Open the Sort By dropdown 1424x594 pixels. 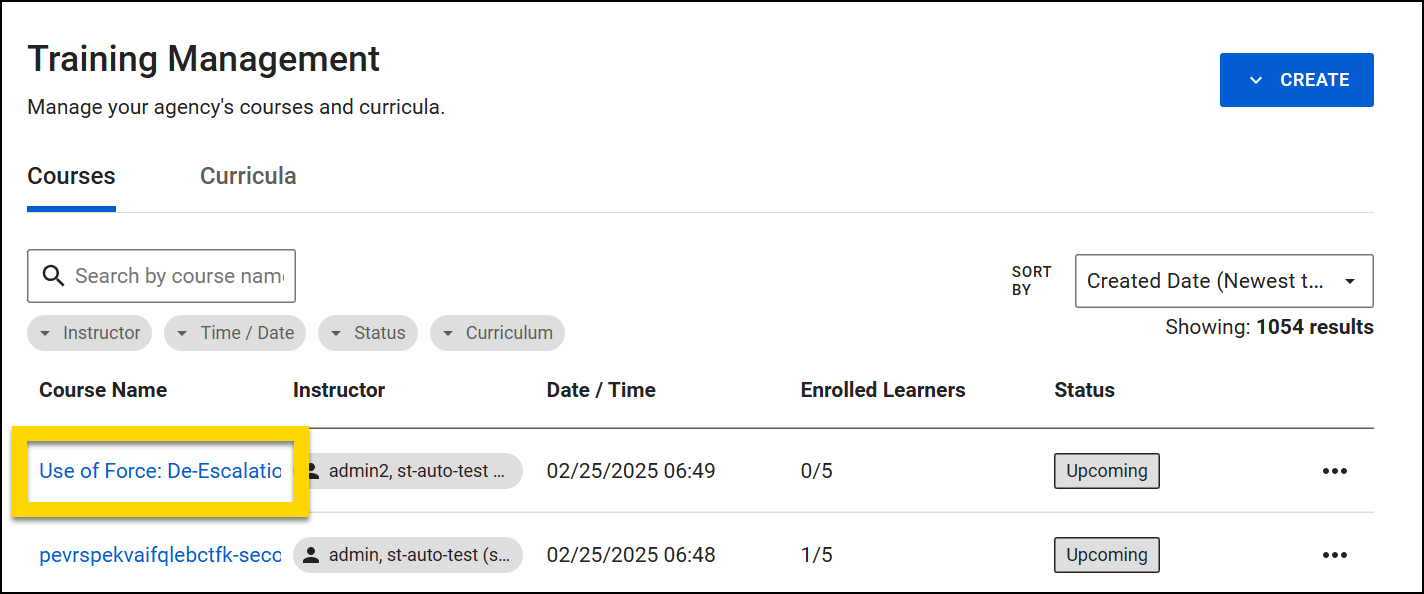1223,281
